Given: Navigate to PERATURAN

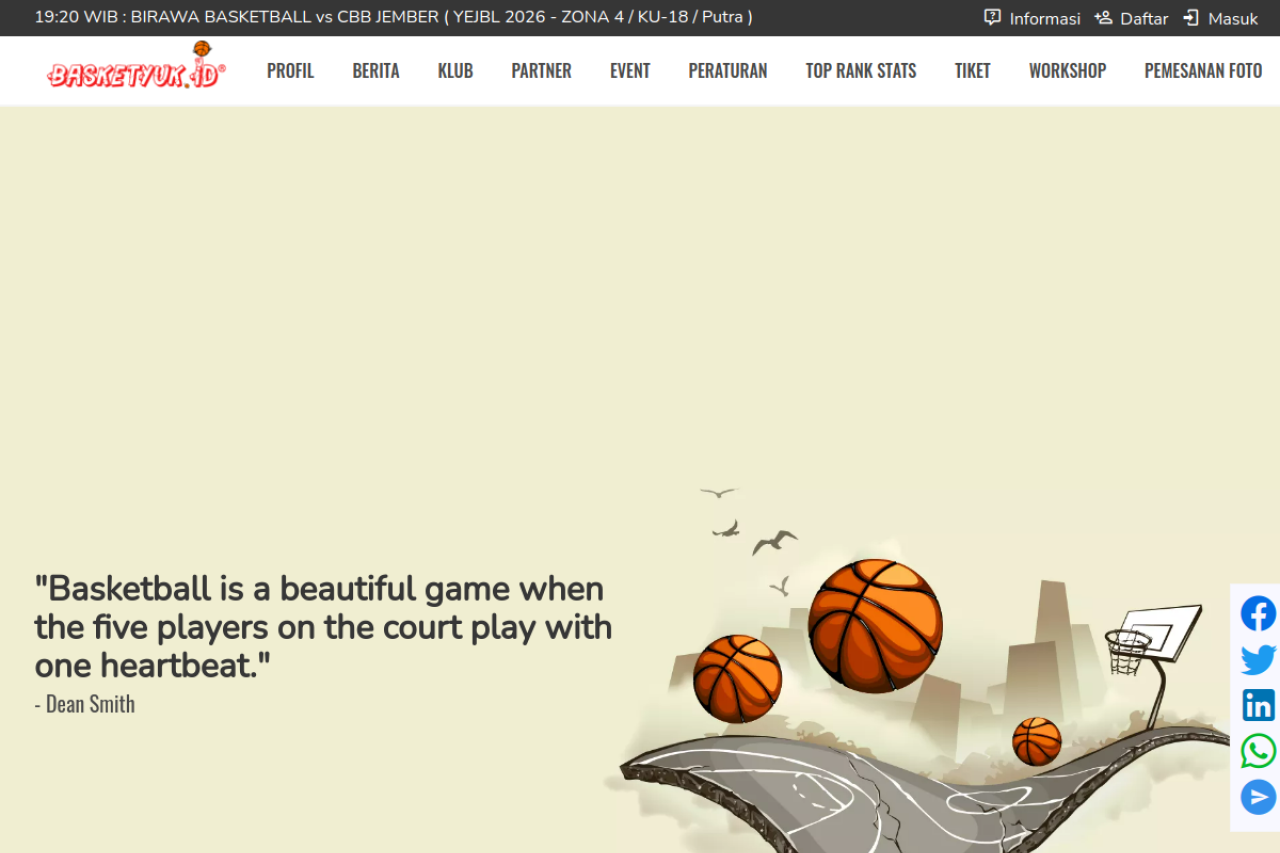Looking at the screenshot, I should [x=727, y=71].
